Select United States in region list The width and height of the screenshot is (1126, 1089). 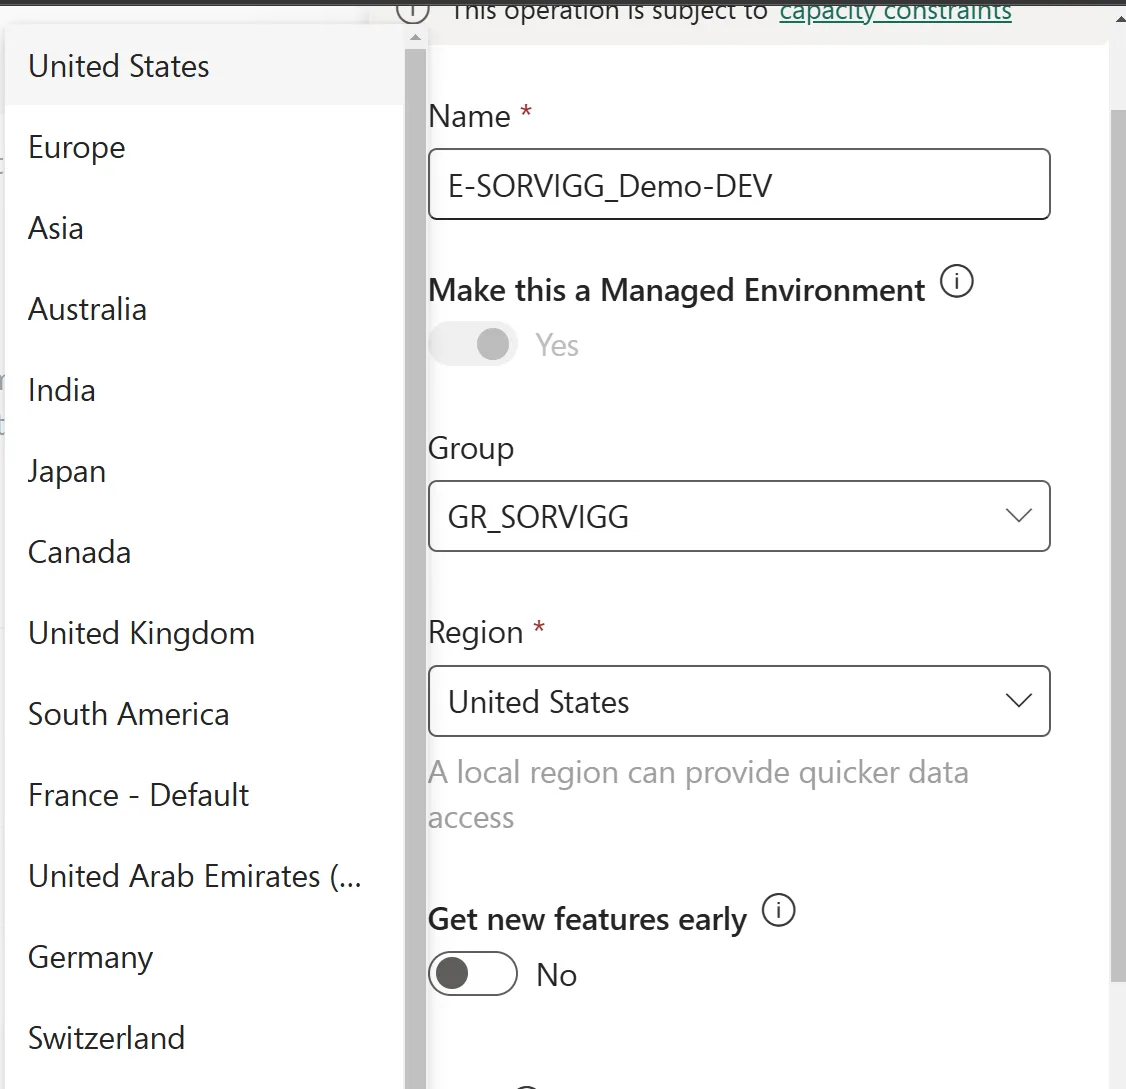pyautogui.click(x=204, y=66)
